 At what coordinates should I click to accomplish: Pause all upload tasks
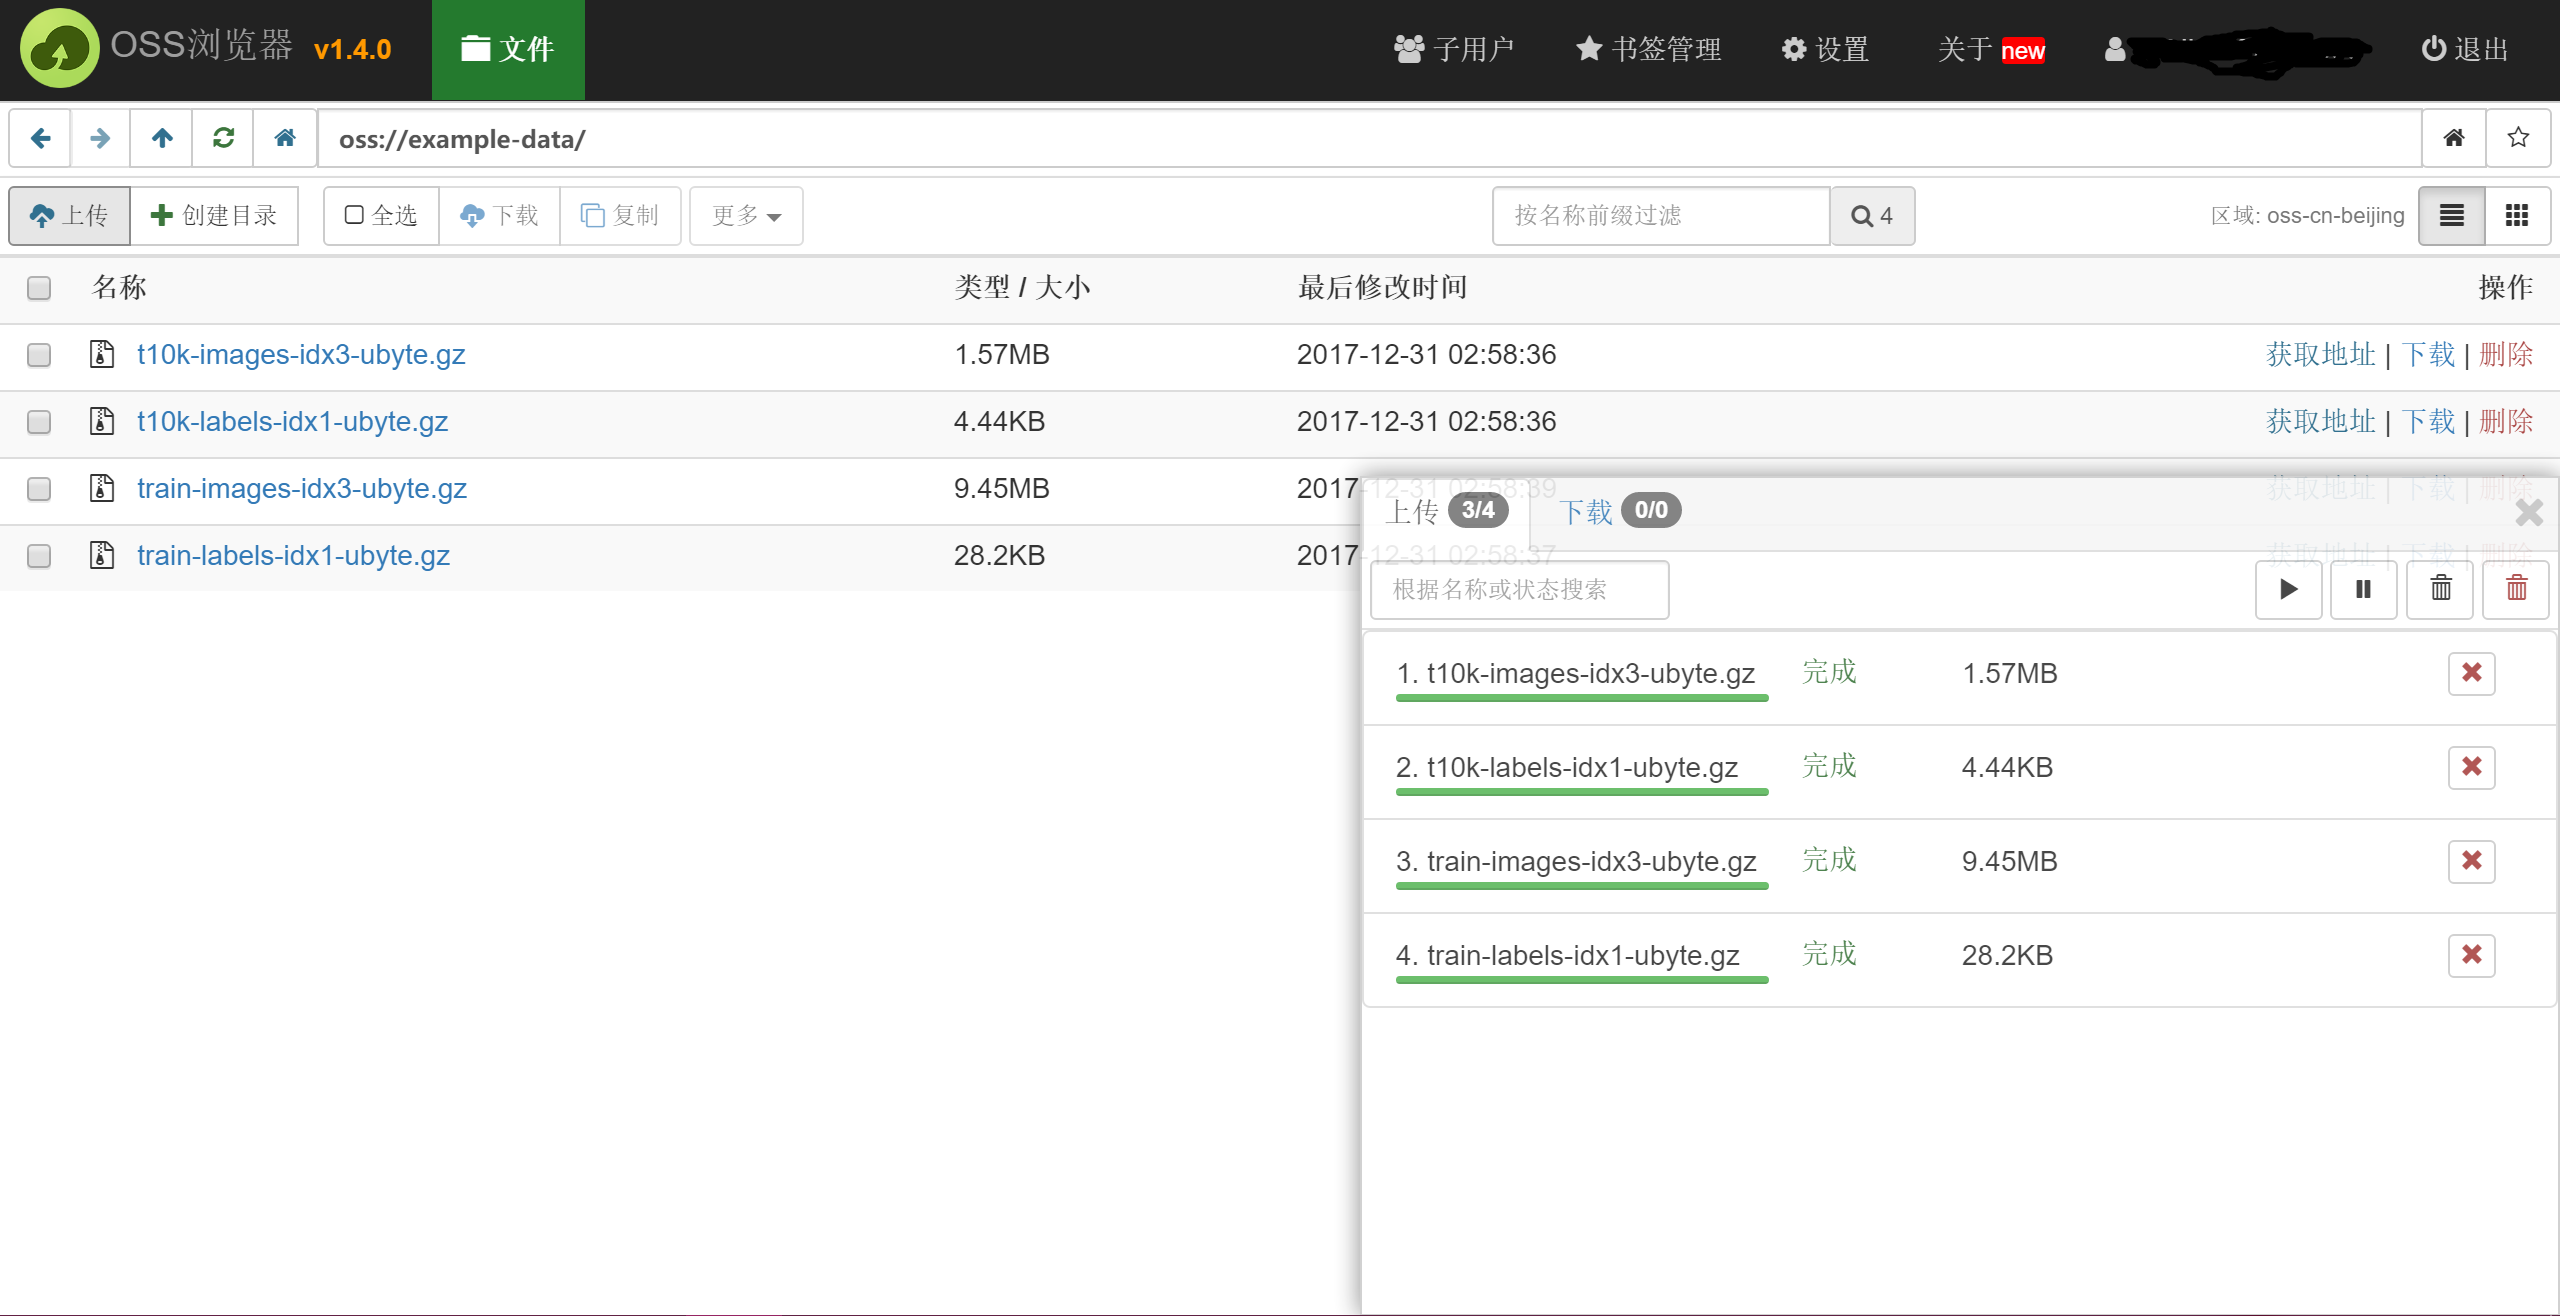[x=2364, y=589]
